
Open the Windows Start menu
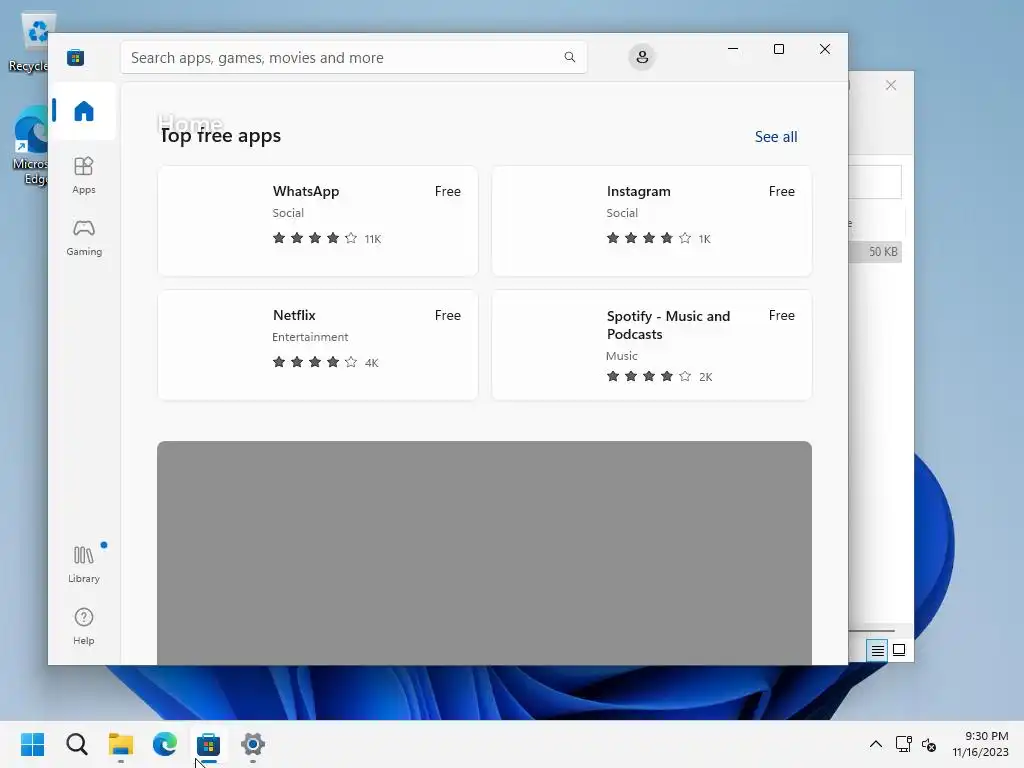(33, 744)
